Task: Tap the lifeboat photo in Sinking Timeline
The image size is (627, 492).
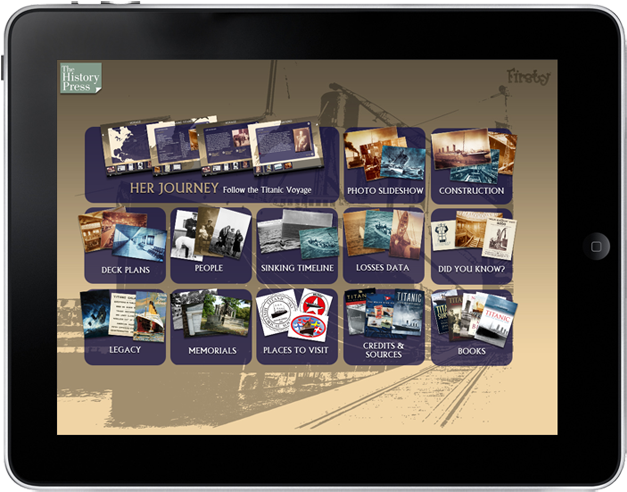Action: coord(319,242)
